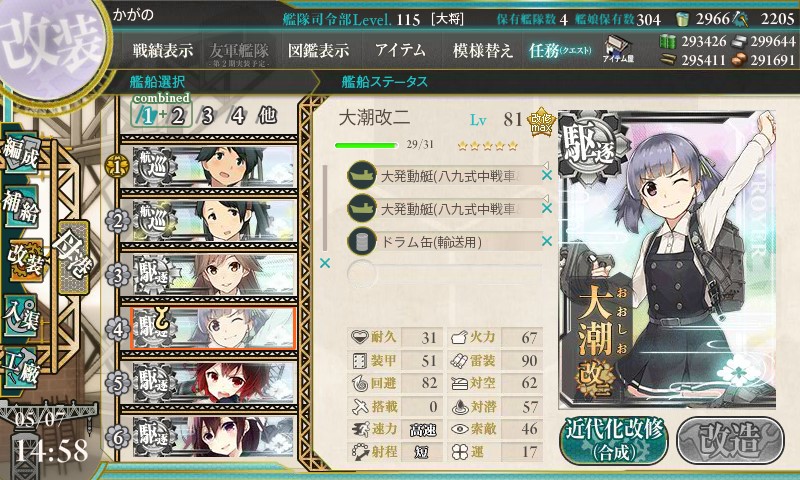The width and height of the screenshot is (800, 480).
Task: Open the 任務(クエスト) quest menu
Action: pyautogui.click(x=560, y=50)
